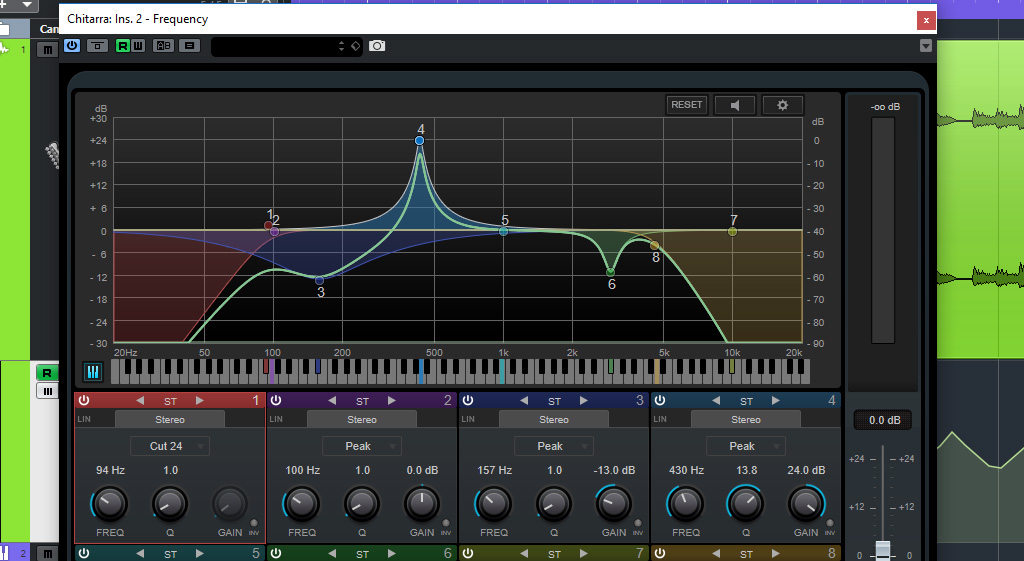Toggle the track R read button in project window
The image size is (1024, 561).
(46, 373)
